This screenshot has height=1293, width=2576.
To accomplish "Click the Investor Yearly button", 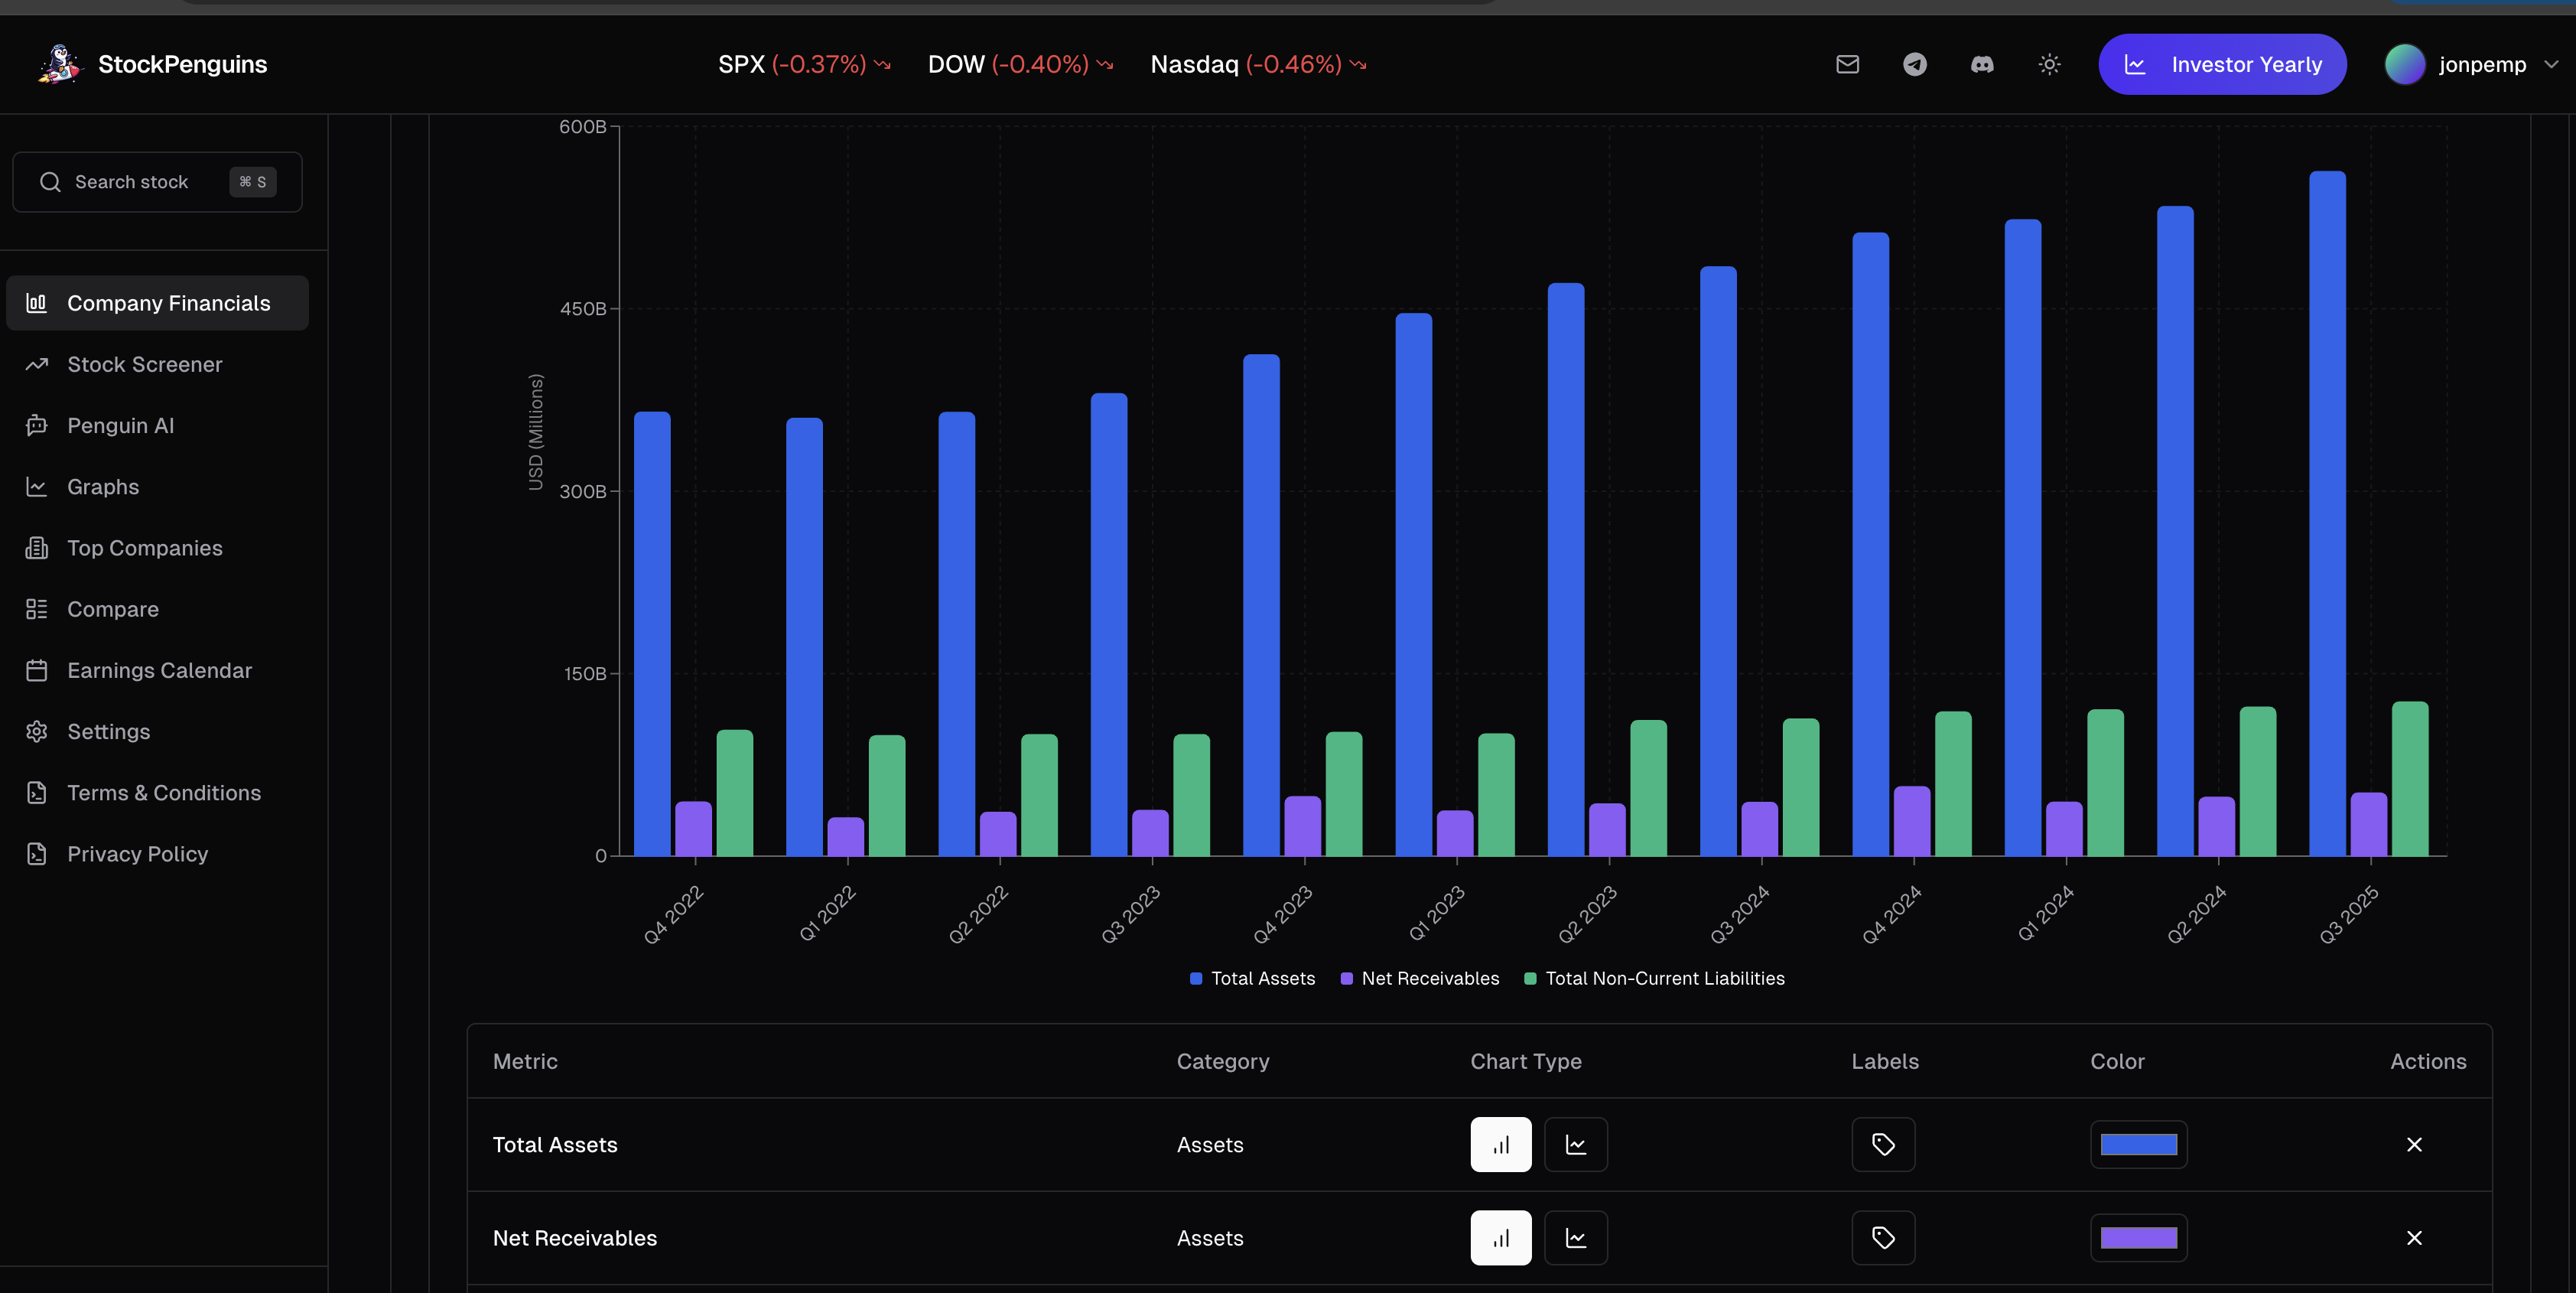I will point(2222,64).
